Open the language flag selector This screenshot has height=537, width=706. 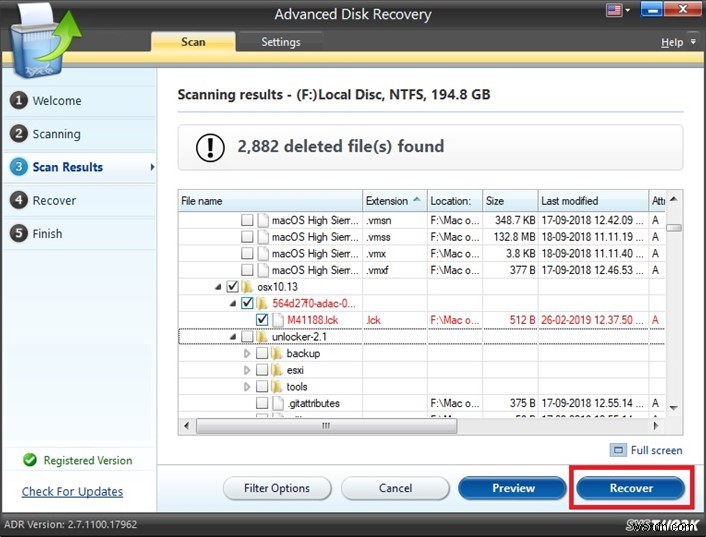click(618, 9)
